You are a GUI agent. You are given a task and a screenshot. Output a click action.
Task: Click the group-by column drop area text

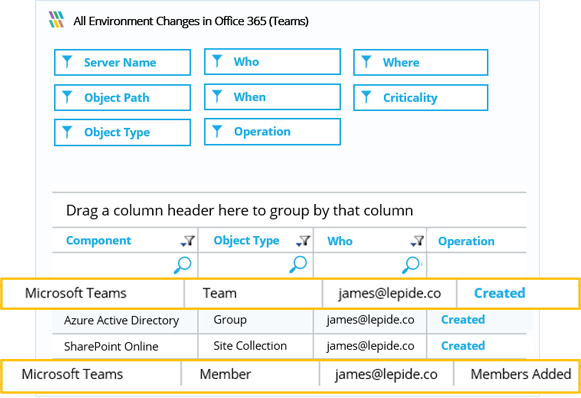tap(239, 210)
